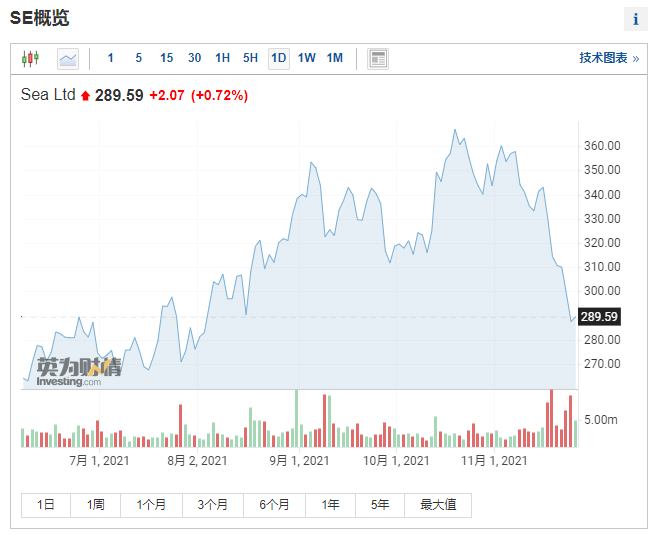Click the 9月 1, 2021 date label

click(299, 461)
